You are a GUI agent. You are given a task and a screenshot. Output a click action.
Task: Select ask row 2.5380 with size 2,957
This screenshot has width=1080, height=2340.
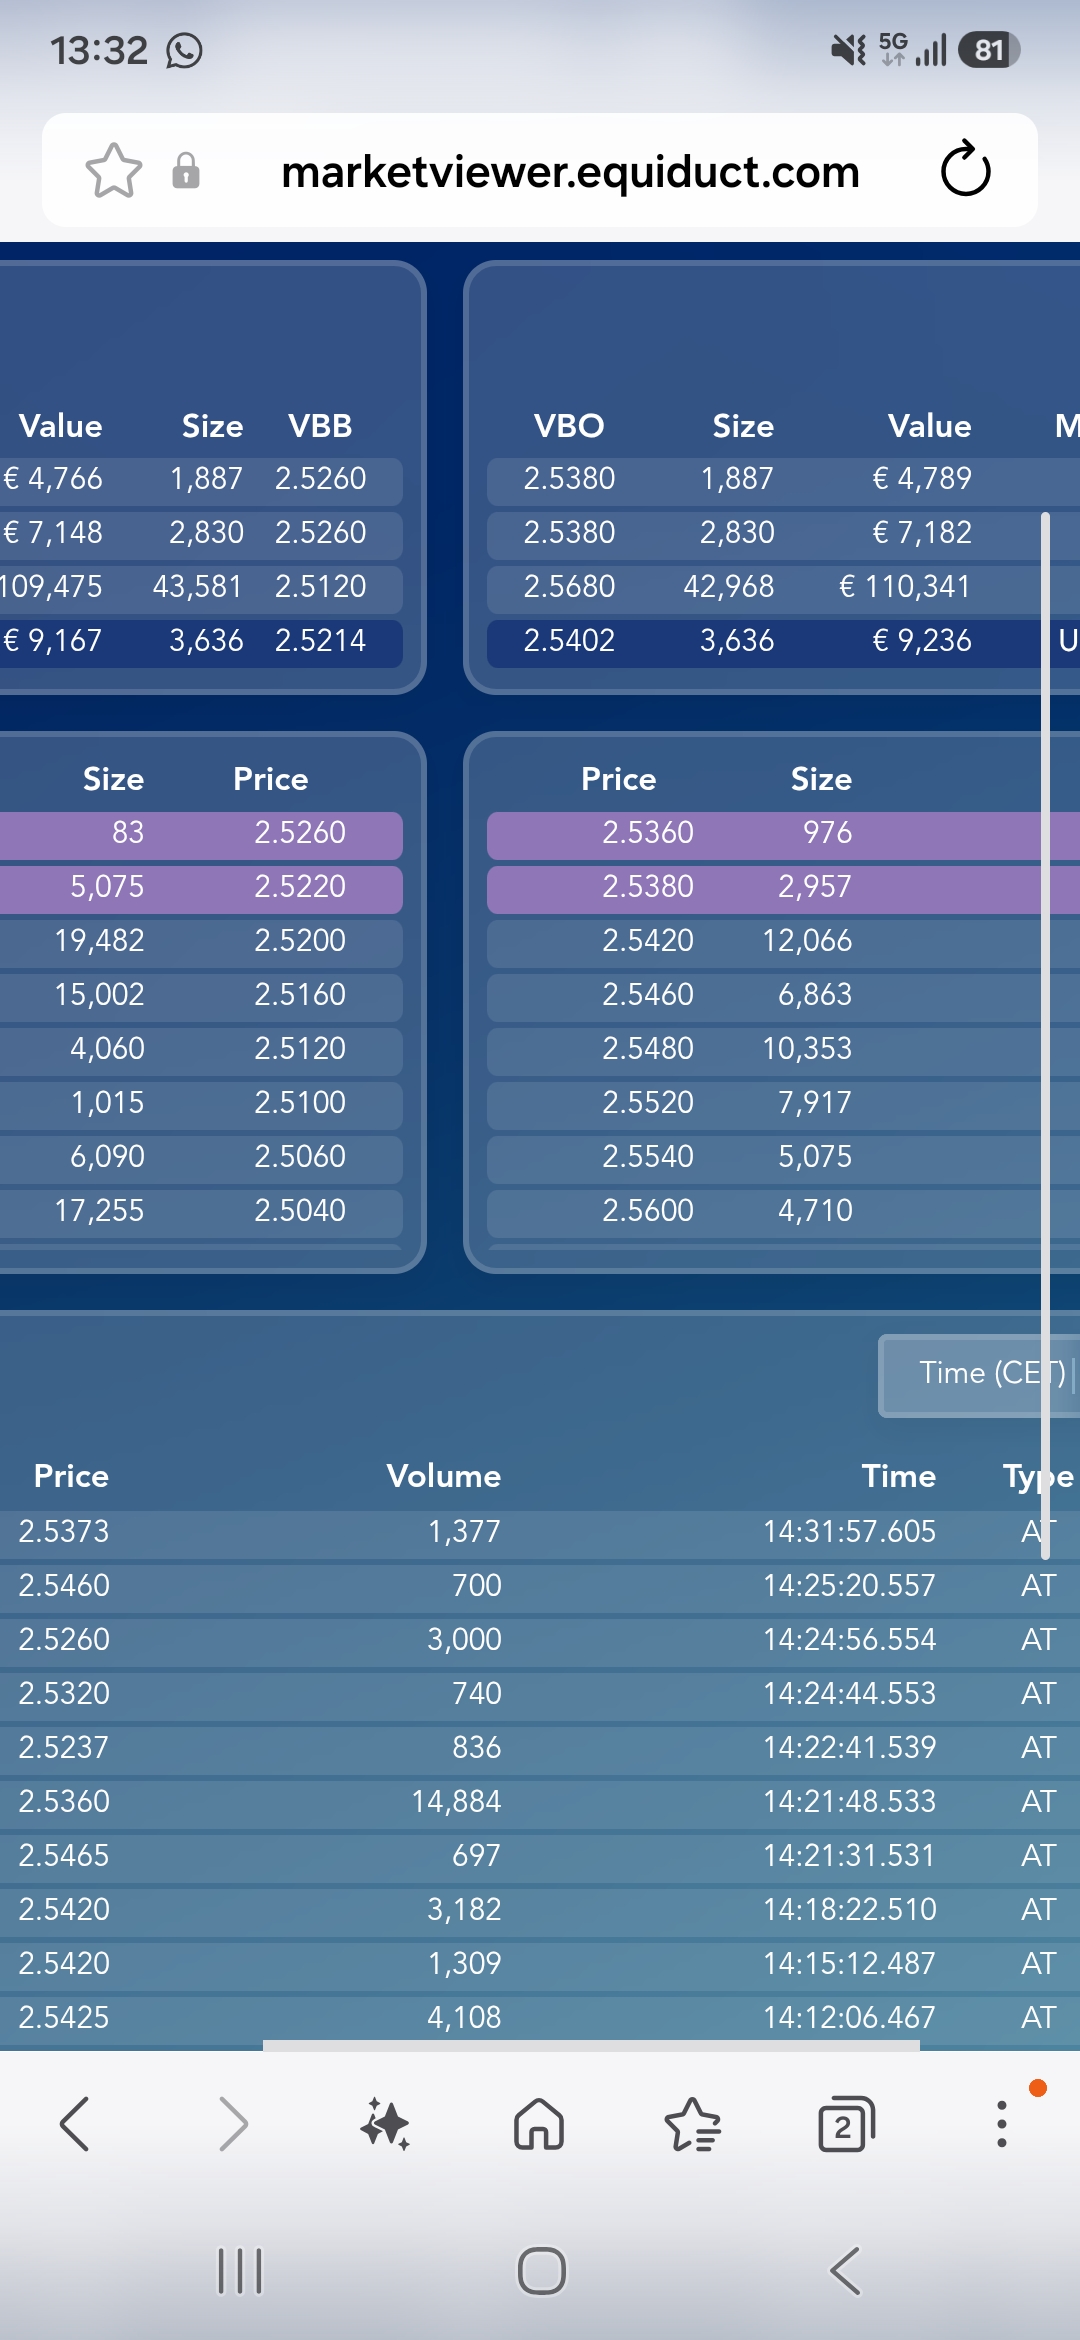pyautogui.click(x=783, y=888)
